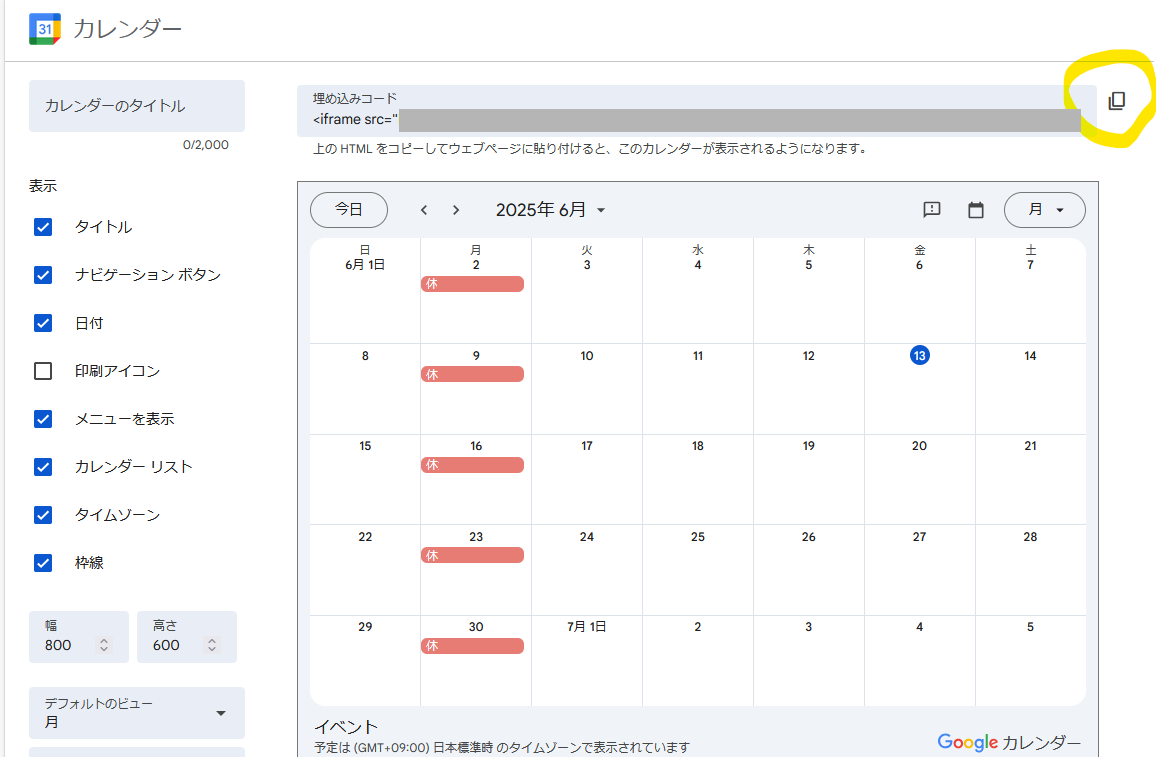
Task: Open the 休 event on June 23
Action: 472,556
